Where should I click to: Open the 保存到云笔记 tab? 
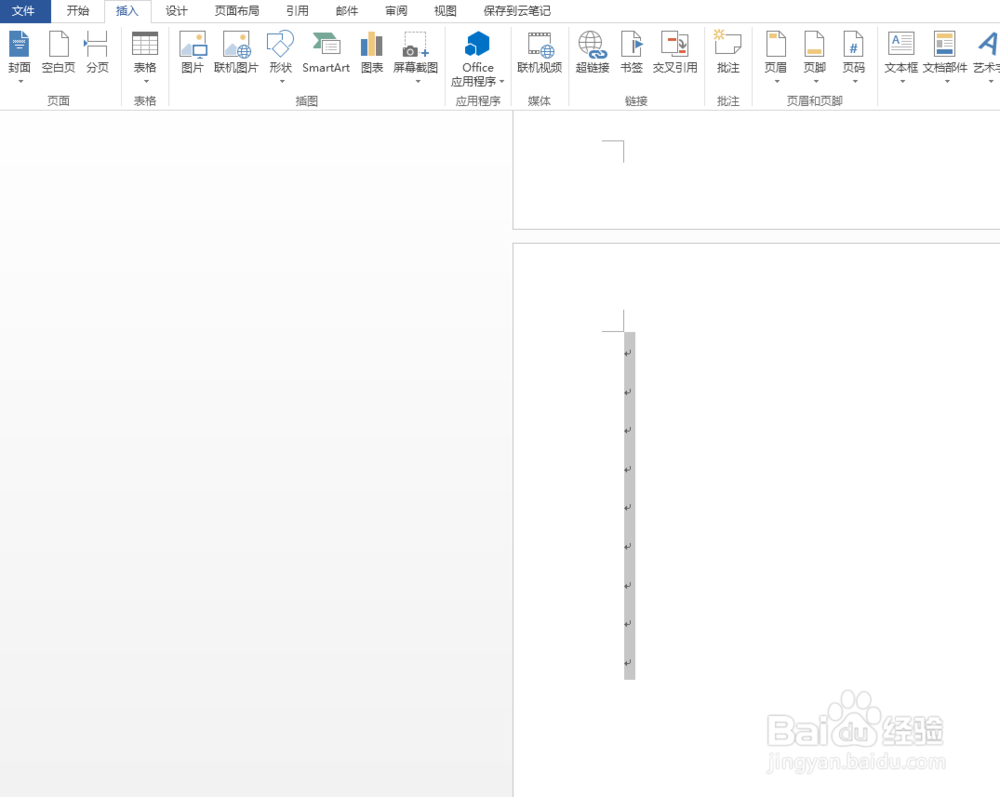coord(517,11)
